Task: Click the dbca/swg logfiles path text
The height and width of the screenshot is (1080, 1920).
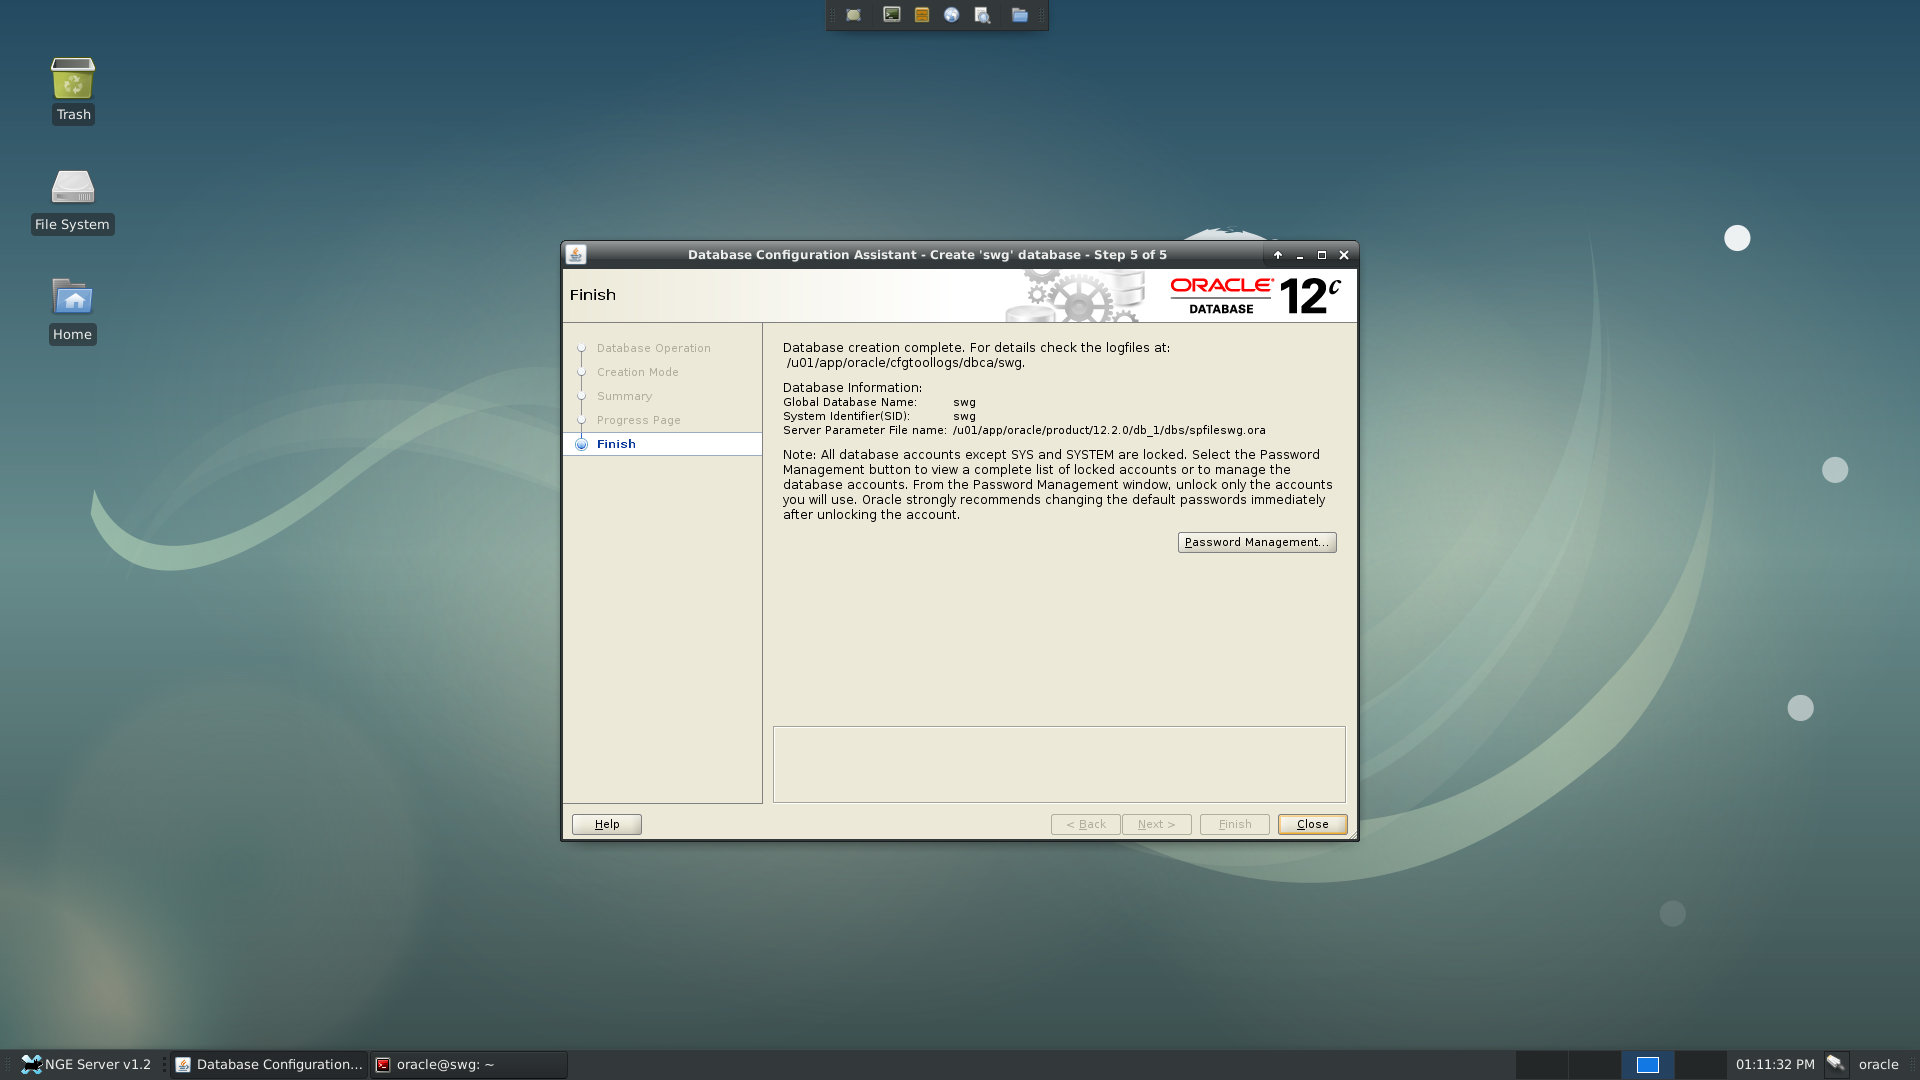Action: (905, 363)
